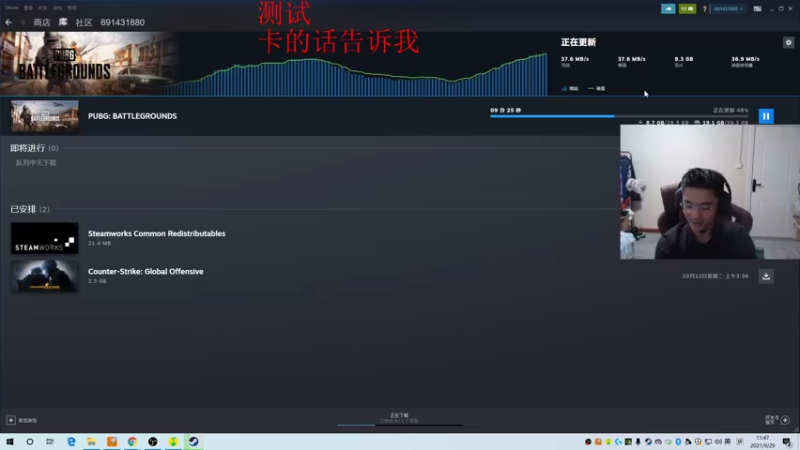800x450 pixels.
Task: Pause the PUBG: BATTLEGROUNDS download
Action: [x=766, y=116]
